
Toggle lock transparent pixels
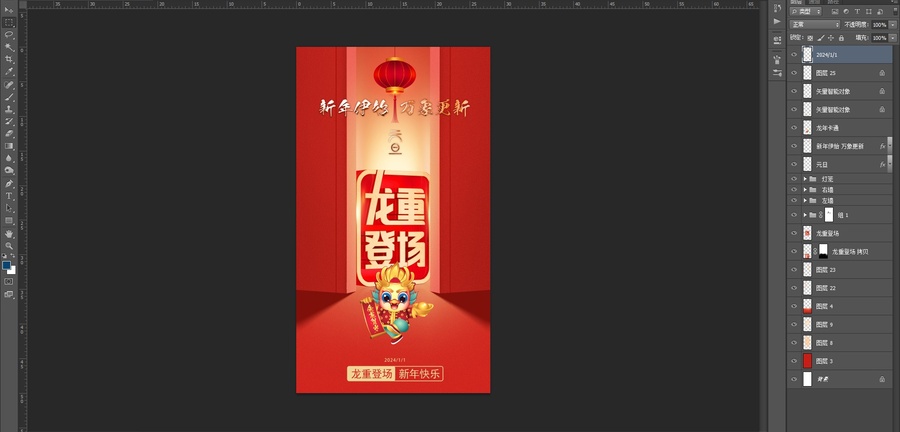tap(810, 38)
